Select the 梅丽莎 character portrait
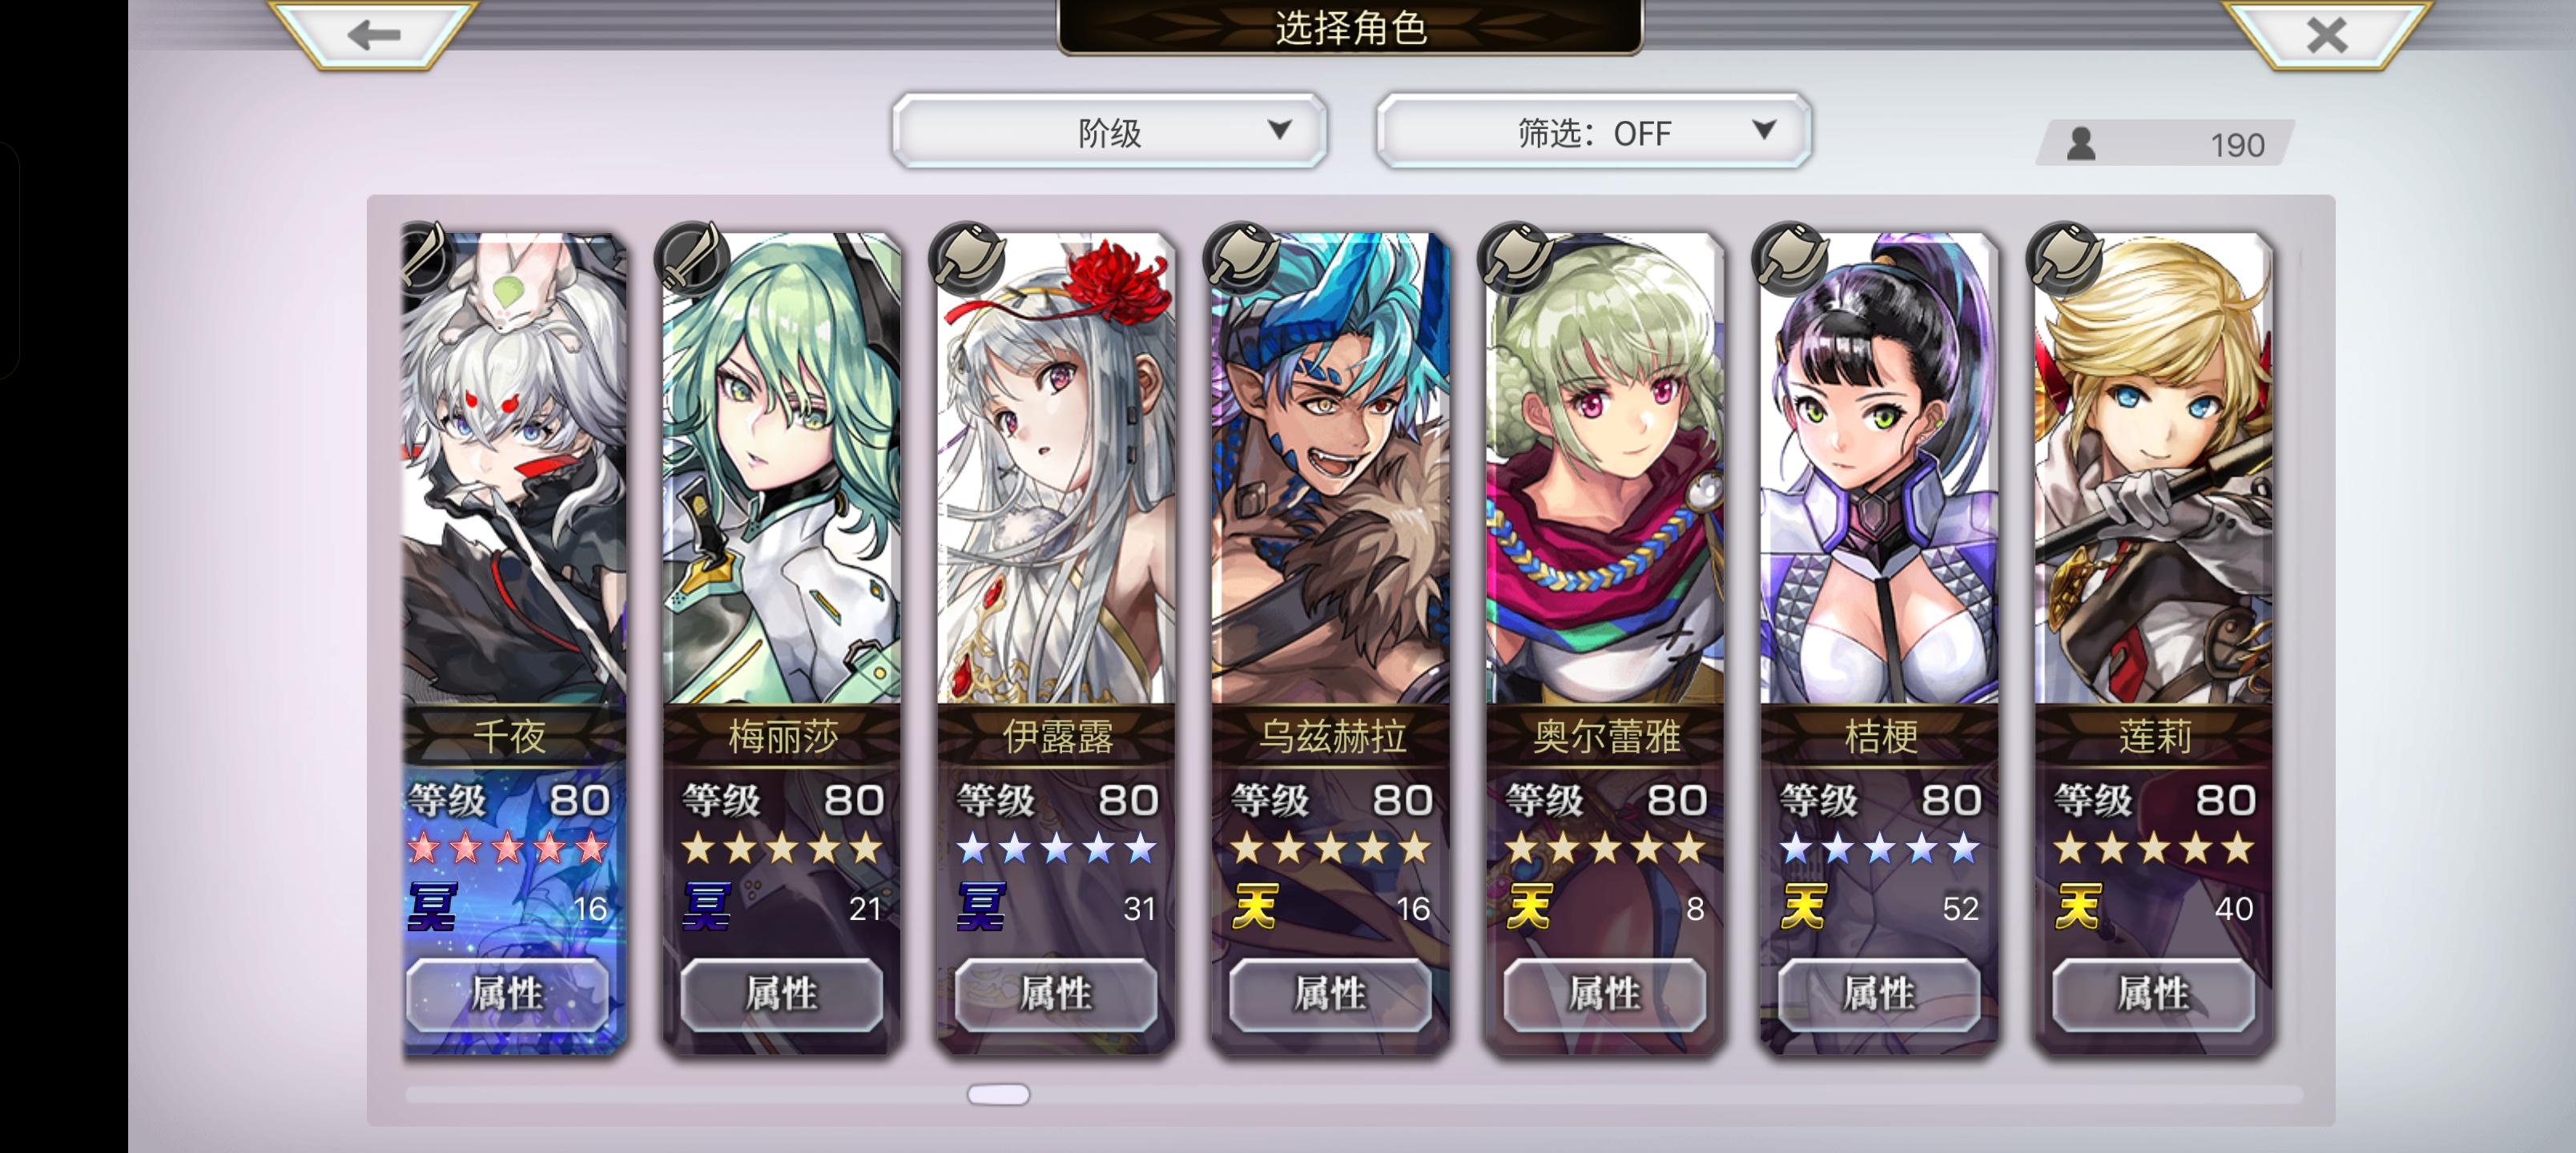The width and height of the screenshot is (2576, 1153). (782, 468)
